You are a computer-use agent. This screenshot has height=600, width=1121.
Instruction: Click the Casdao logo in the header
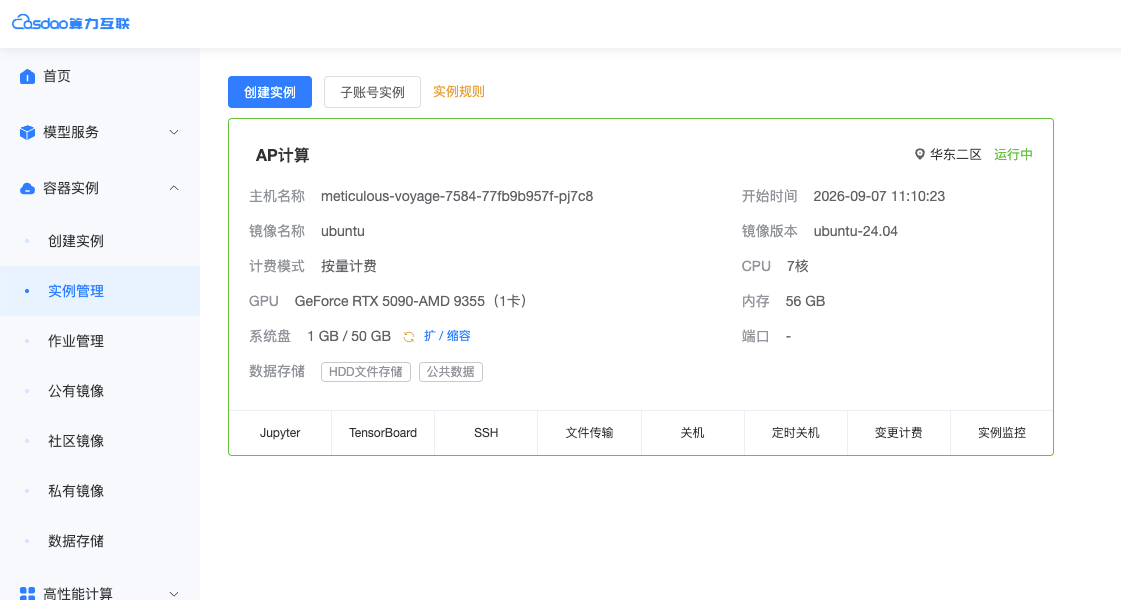pos(71,23)
